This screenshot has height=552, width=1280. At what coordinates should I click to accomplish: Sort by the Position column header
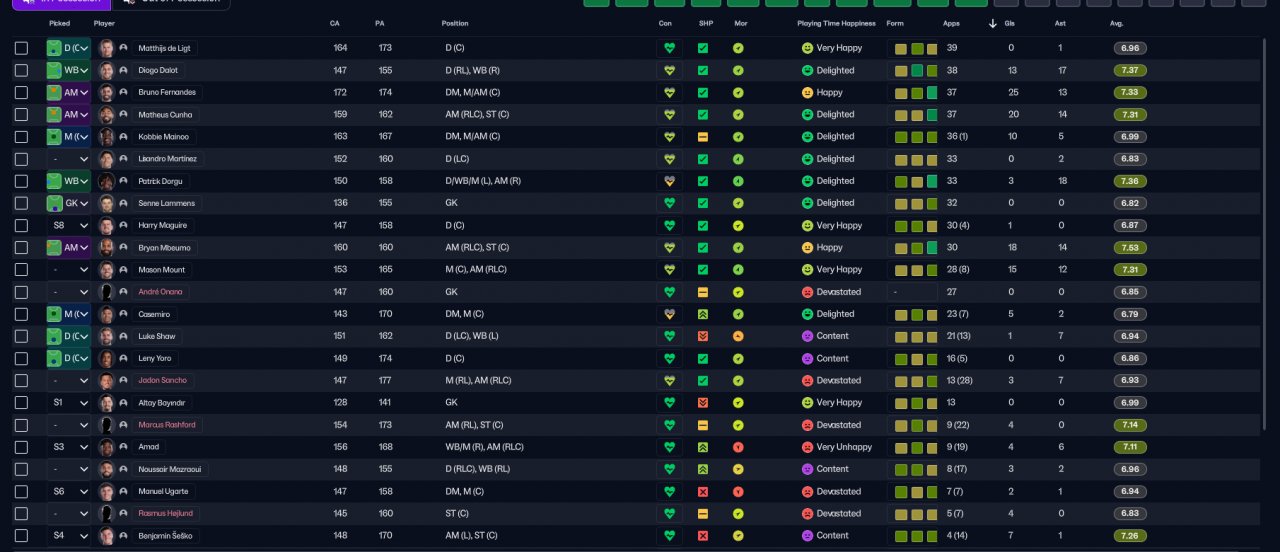(454, 23)
